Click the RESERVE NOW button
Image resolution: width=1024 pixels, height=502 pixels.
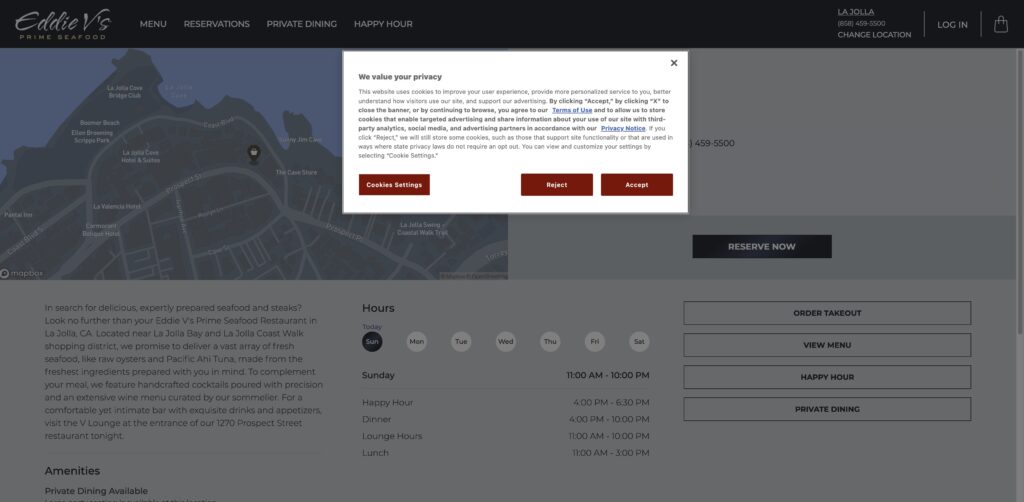[761, 247]
